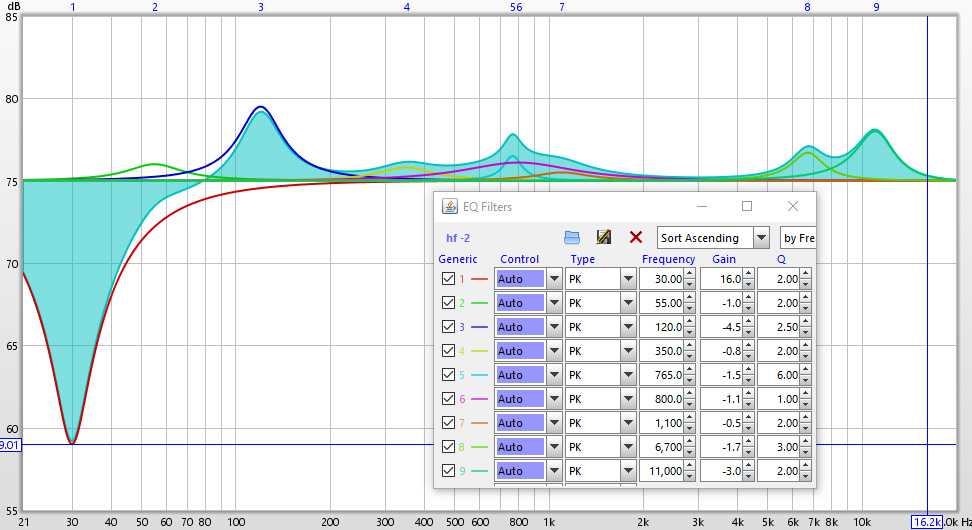Click the 30.00 frequency field of filter 1
972x530 pixels.
(661, 279)
